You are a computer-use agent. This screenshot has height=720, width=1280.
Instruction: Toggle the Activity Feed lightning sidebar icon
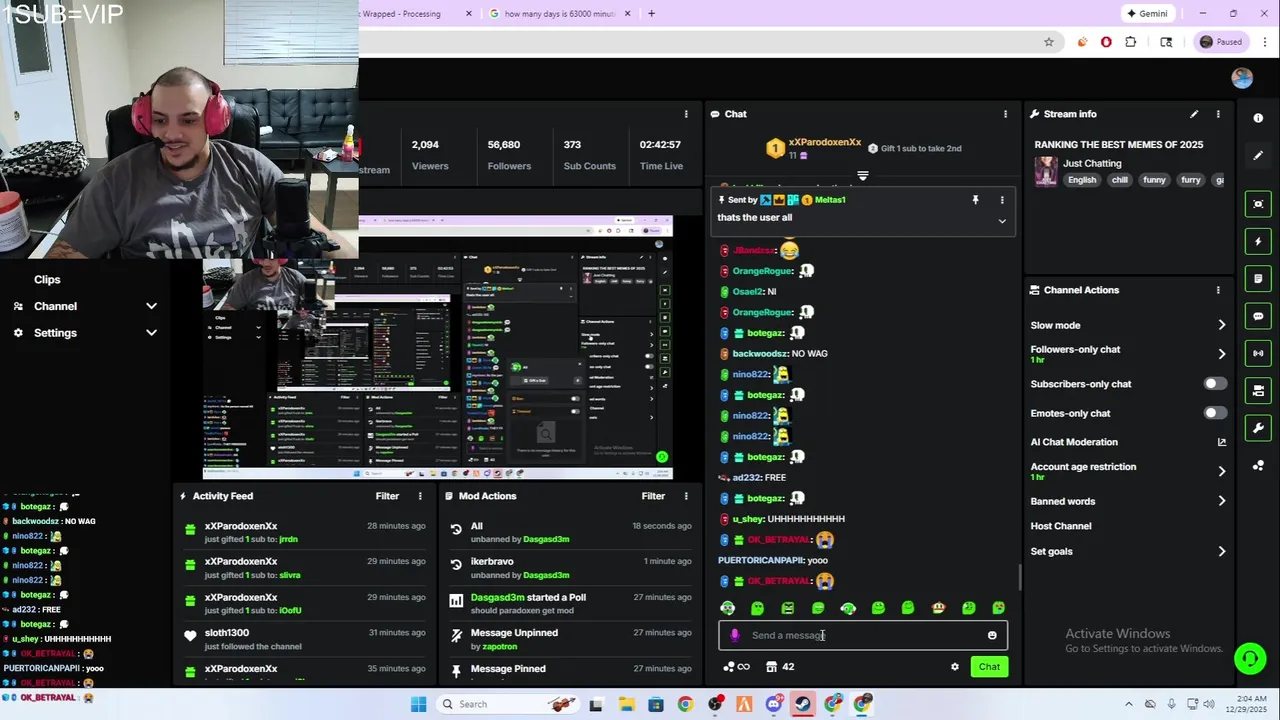tap(1258, 241)
